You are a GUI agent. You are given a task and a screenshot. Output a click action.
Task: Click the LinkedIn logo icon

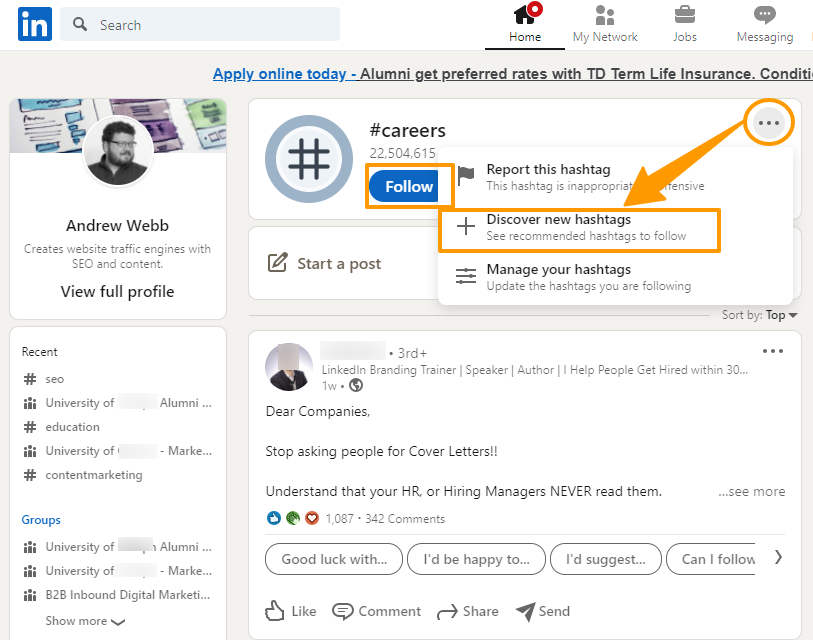click(34, 25)
